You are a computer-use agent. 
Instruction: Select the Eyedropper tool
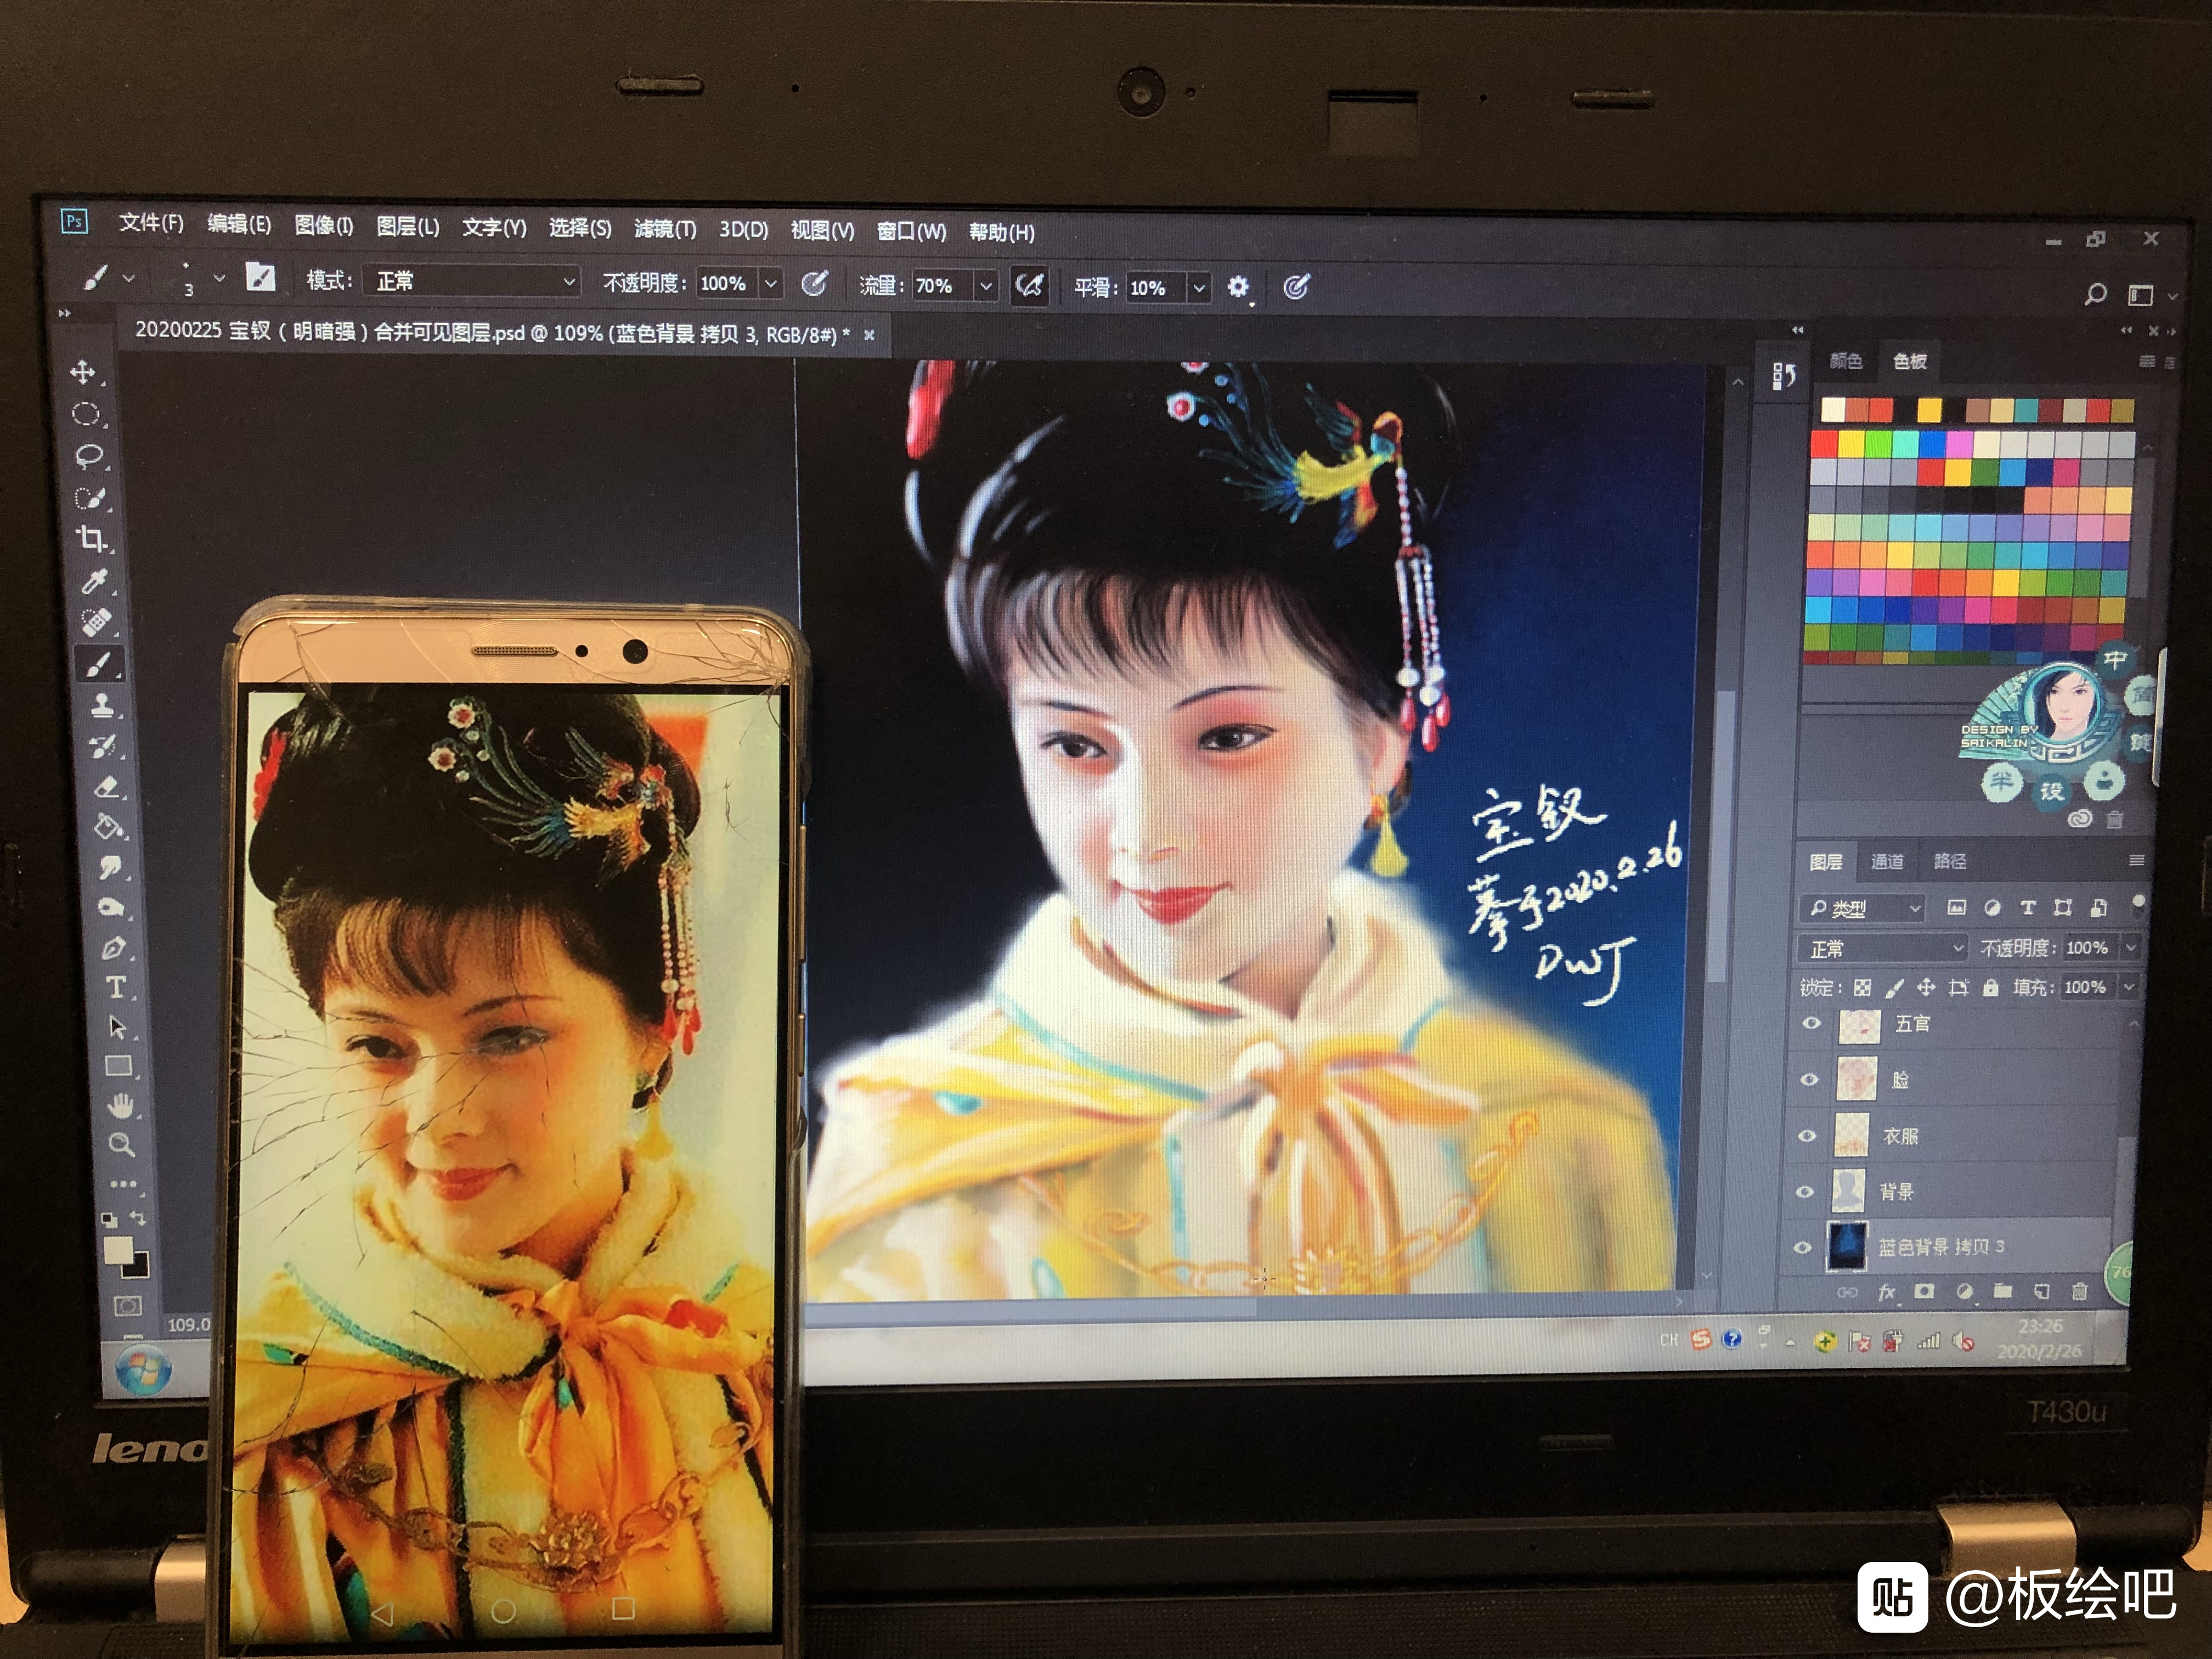click(x=95, y=581)
